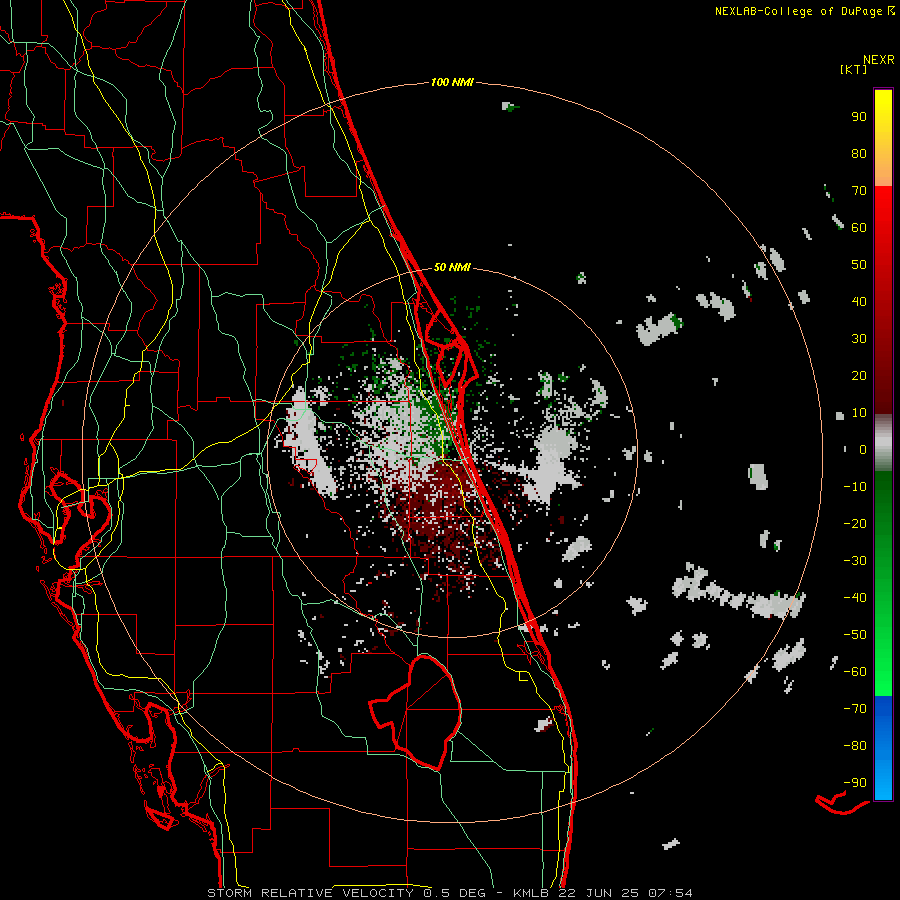900x900 pixels.
Task: Click the 22 JUN 25 date text
Action: pos(599,893)
